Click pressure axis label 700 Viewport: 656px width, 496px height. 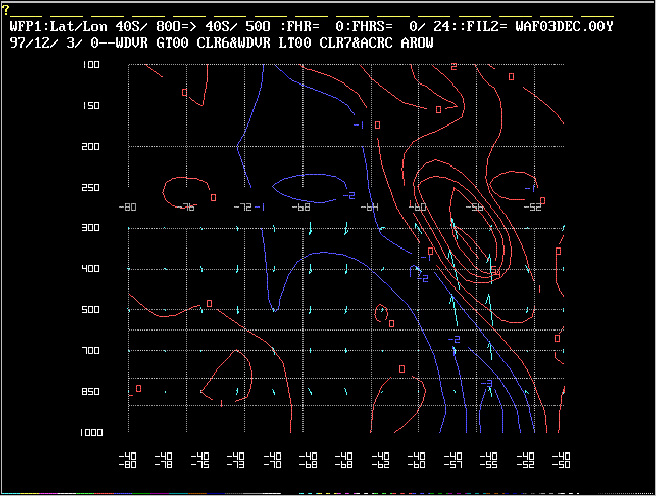90,350
